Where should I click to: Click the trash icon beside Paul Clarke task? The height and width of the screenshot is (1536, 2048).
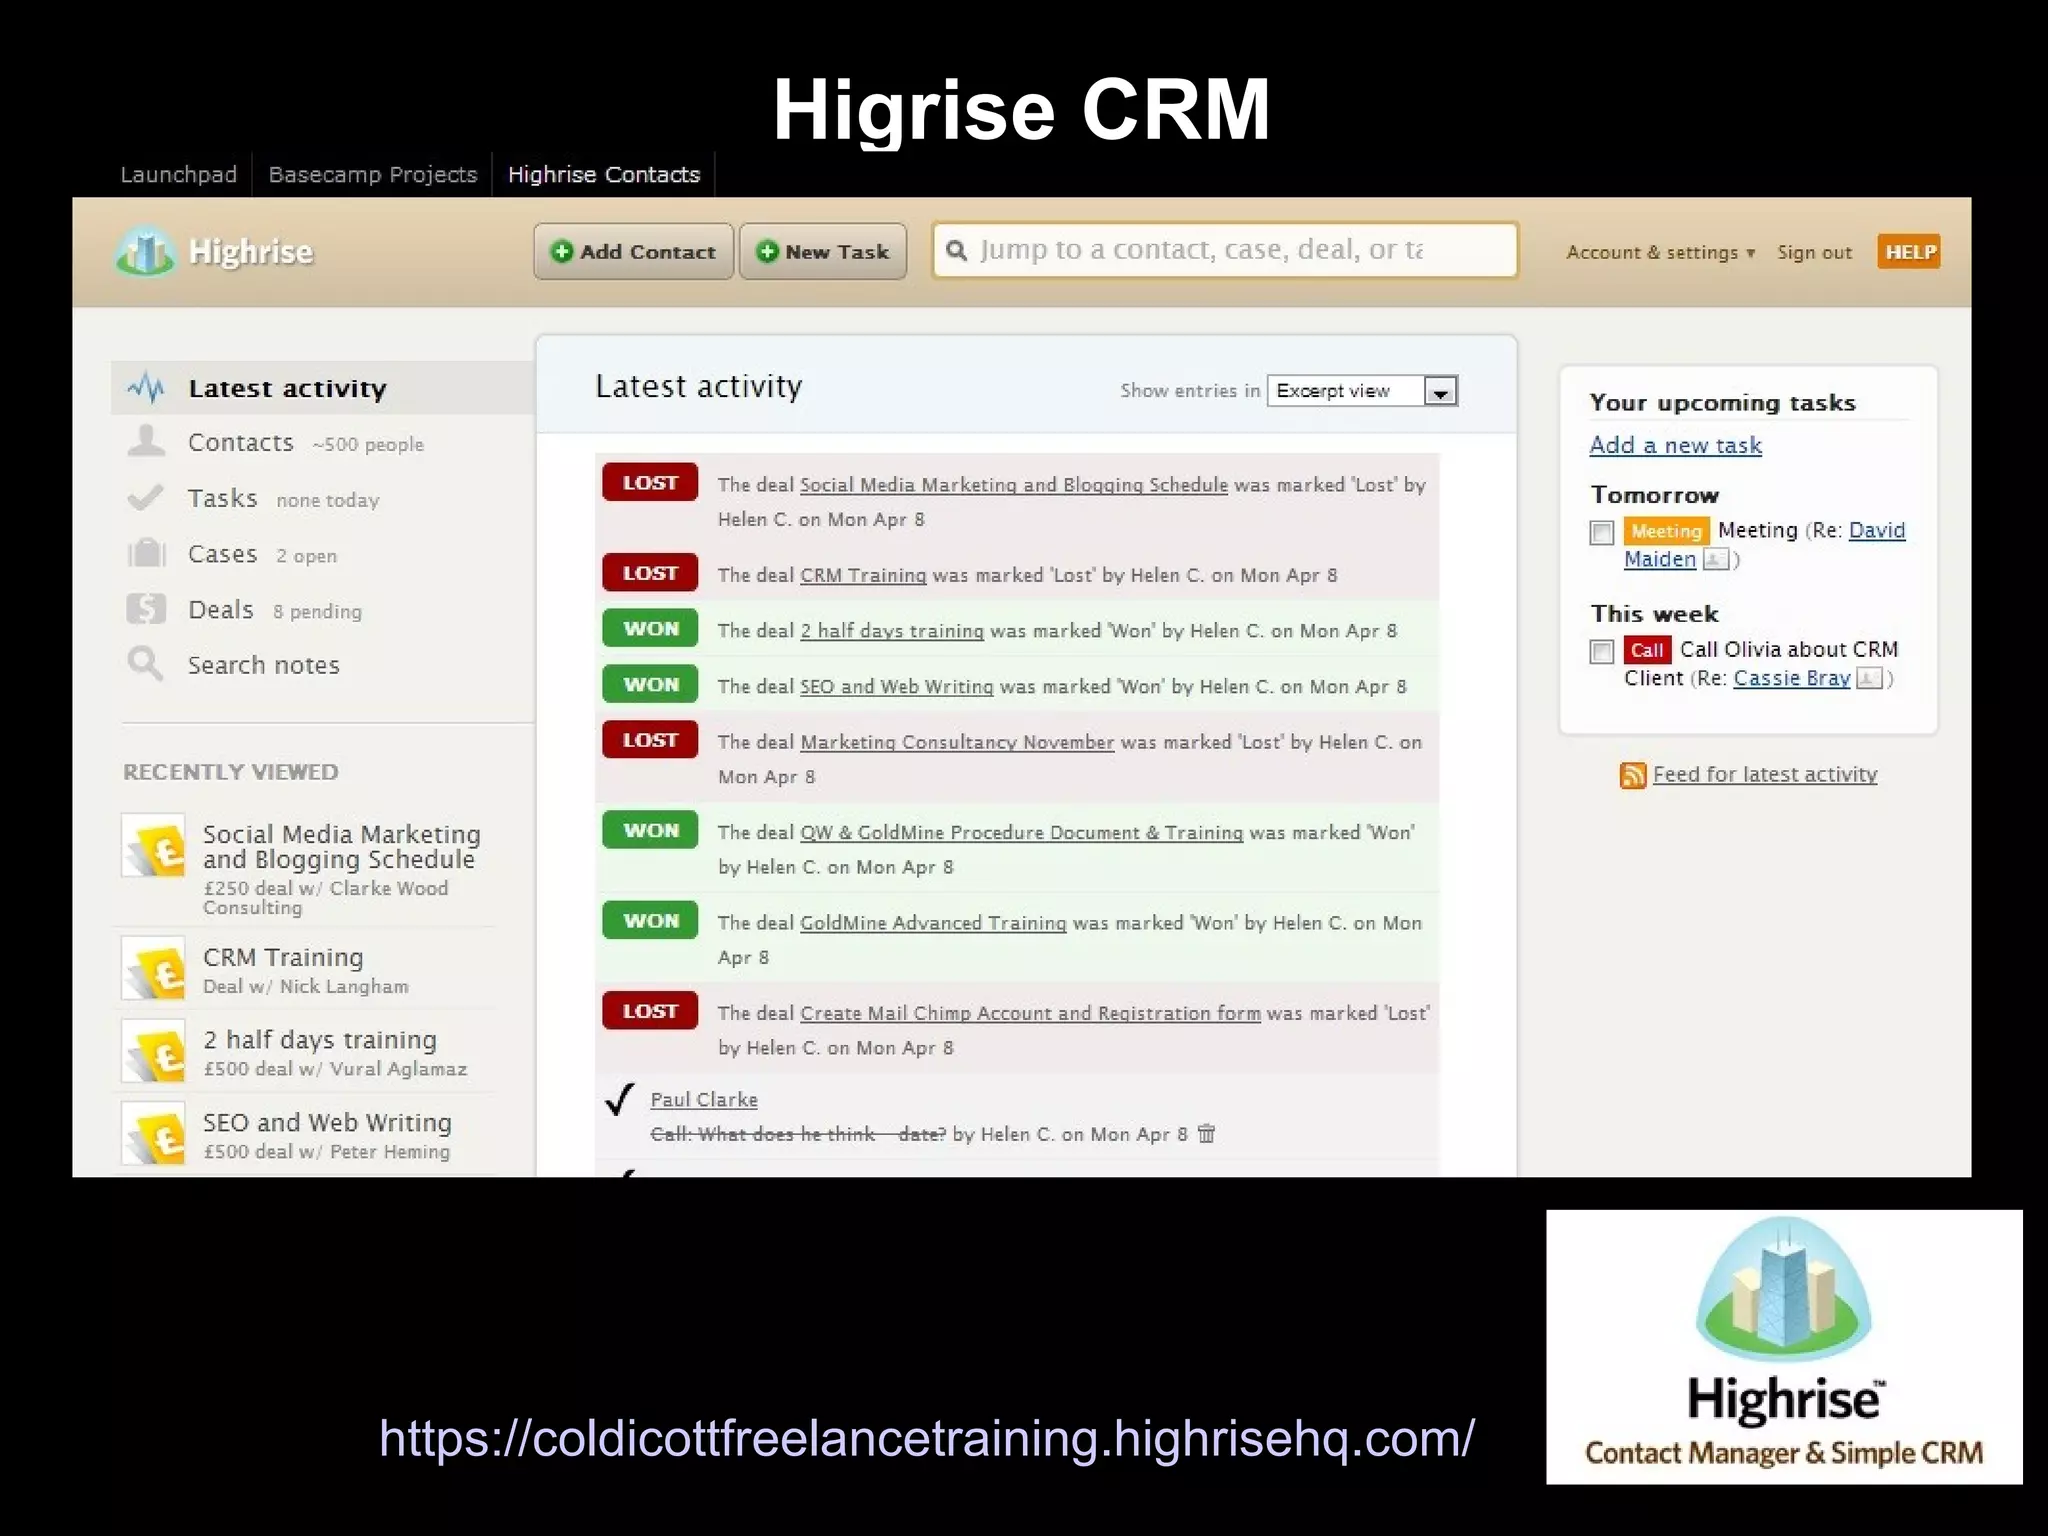coord(1207,1133)
